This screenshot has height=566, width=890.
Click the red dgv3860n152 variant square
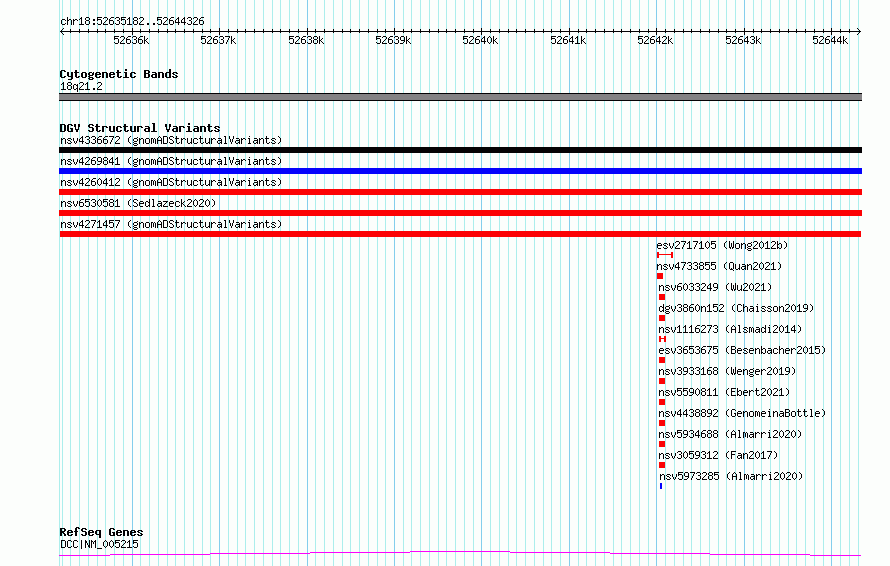pyautogui.click(x=662, y=318)
